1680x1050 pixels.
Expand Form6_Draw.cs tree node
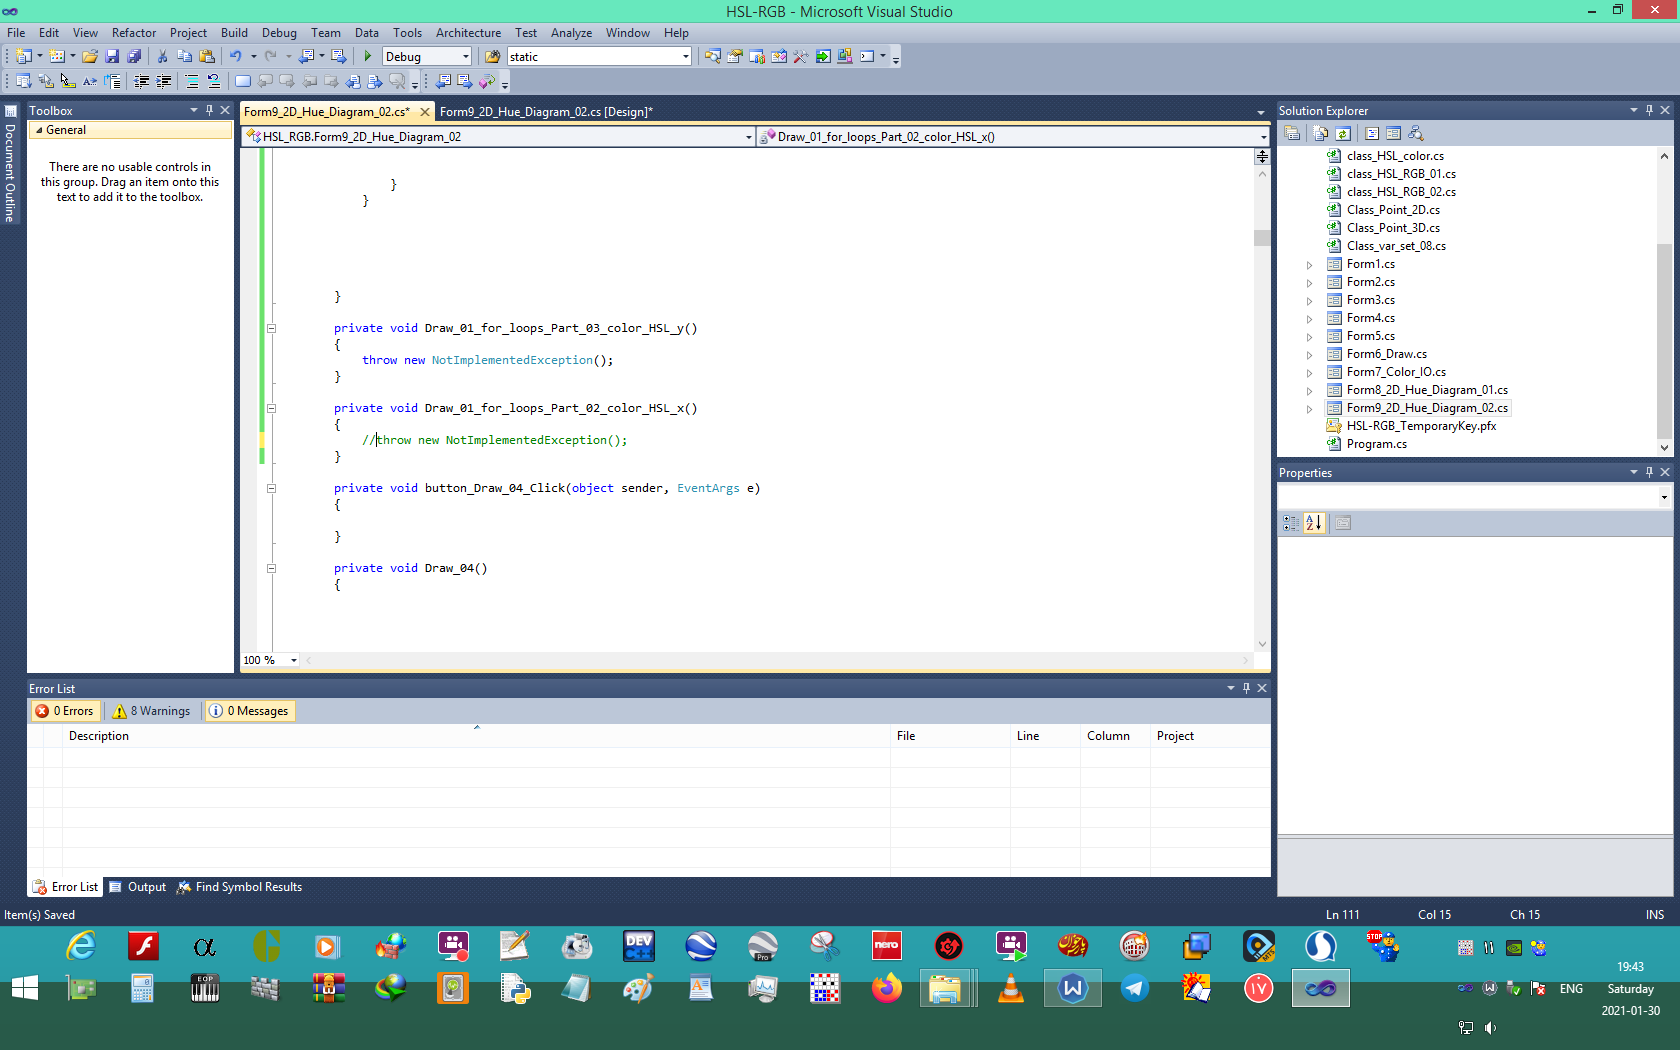[x=1310, y=355]
